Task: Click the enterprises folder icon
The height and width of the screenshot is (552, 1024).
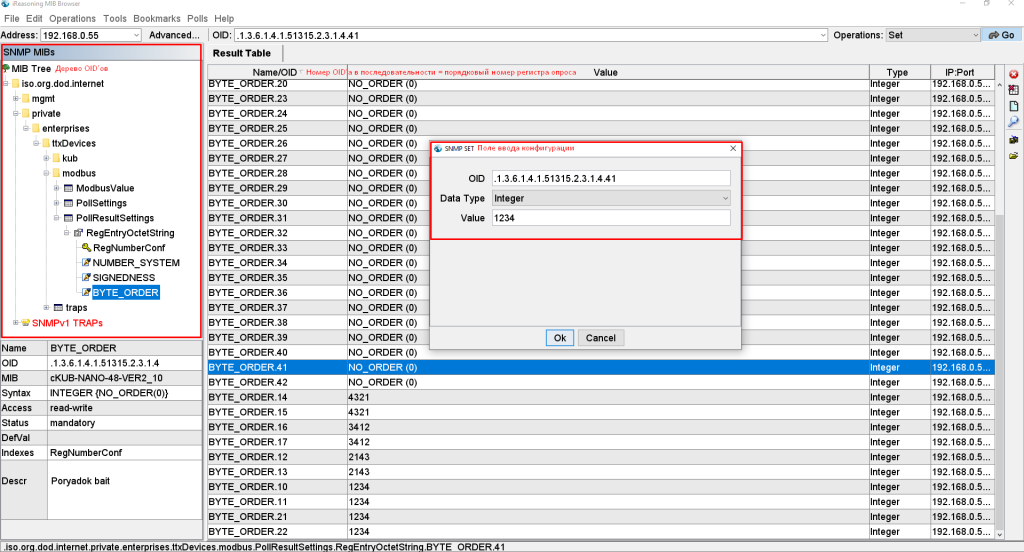Action: click(x=36, y=129)
